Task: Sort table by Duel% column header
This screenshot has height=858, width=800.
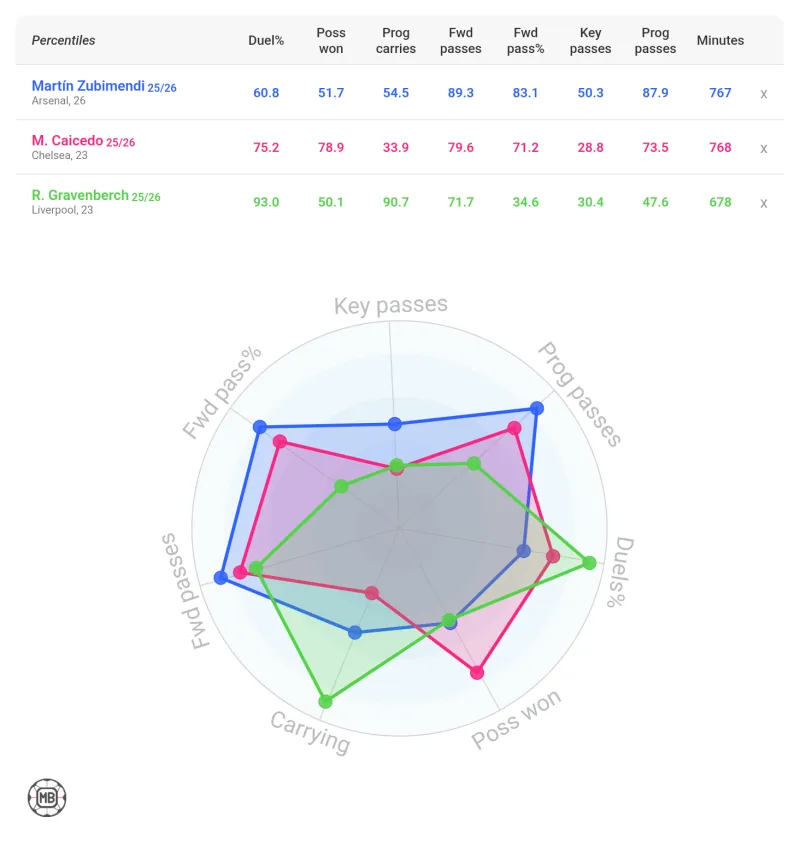Action: 266,41
